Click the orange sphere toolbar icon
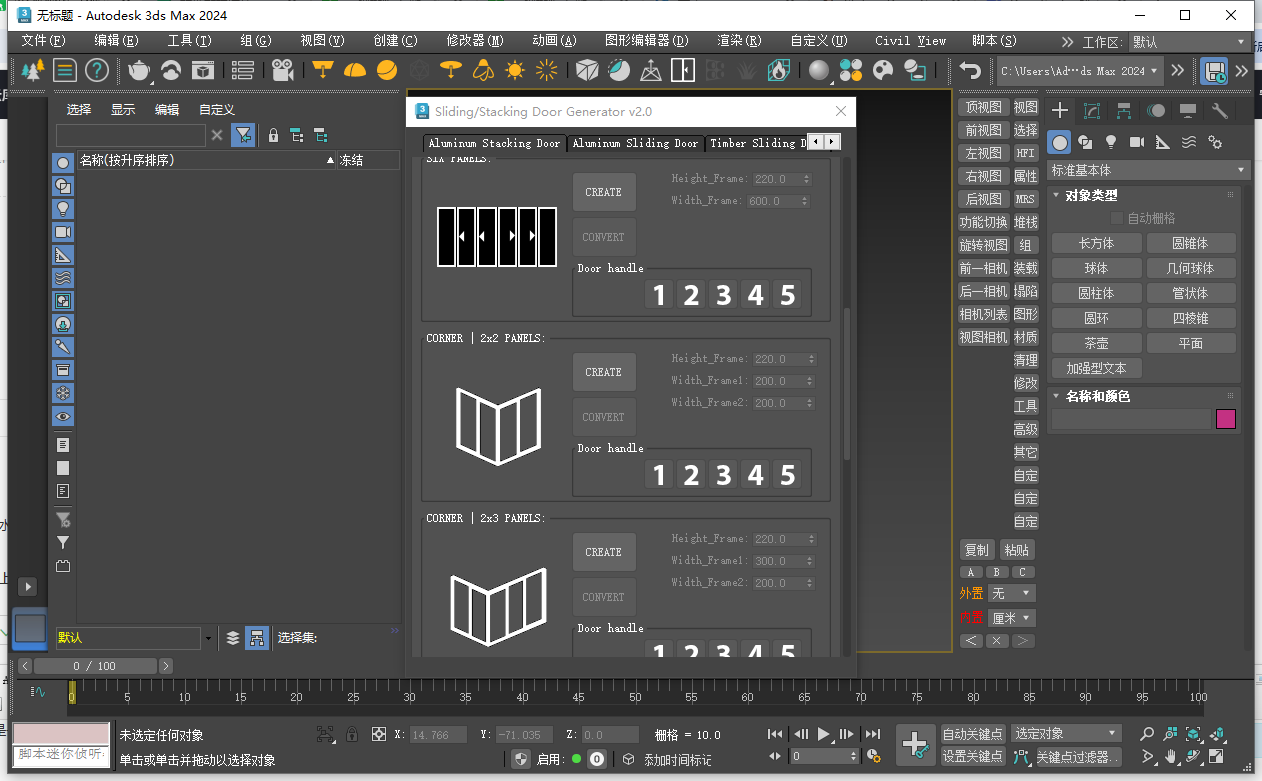The image size is (1262, 781). coord(387,70)
